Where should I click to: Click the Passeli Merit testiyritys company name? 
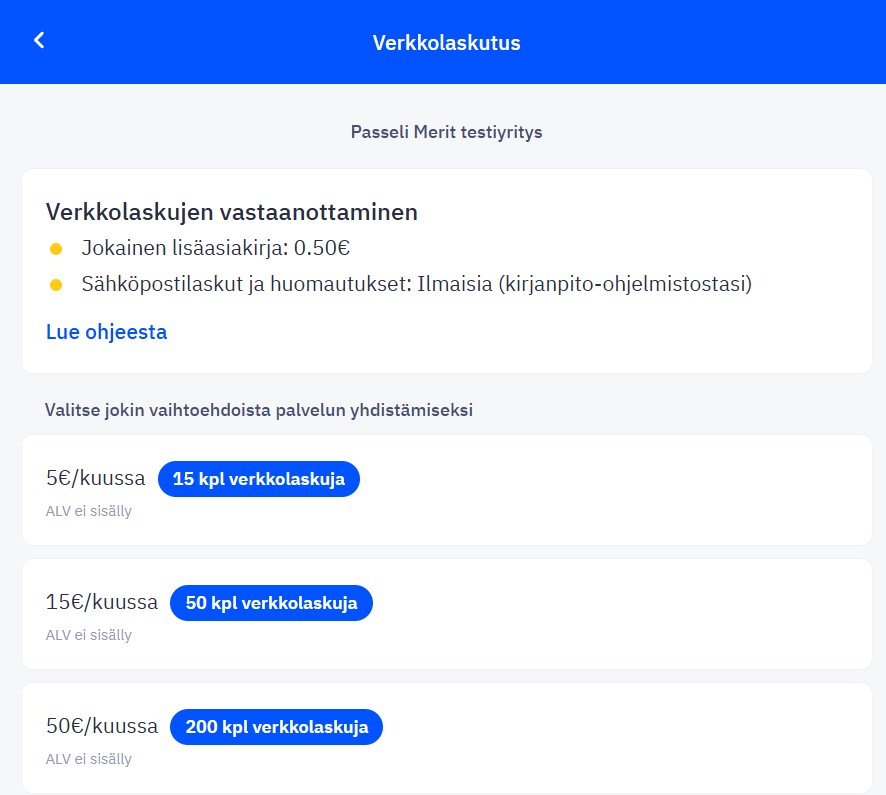tap(446, 132)
